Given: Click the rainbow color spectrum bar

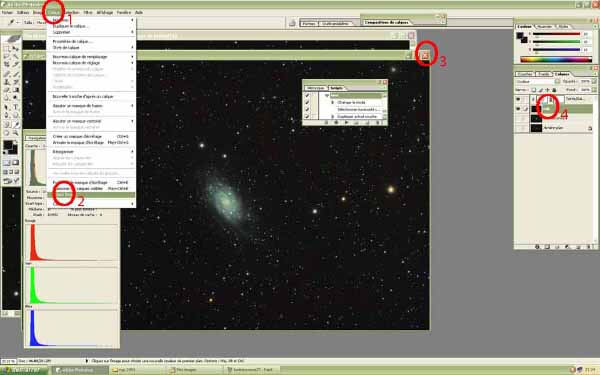Looking at the screenshot, I should tap(556, 59).
